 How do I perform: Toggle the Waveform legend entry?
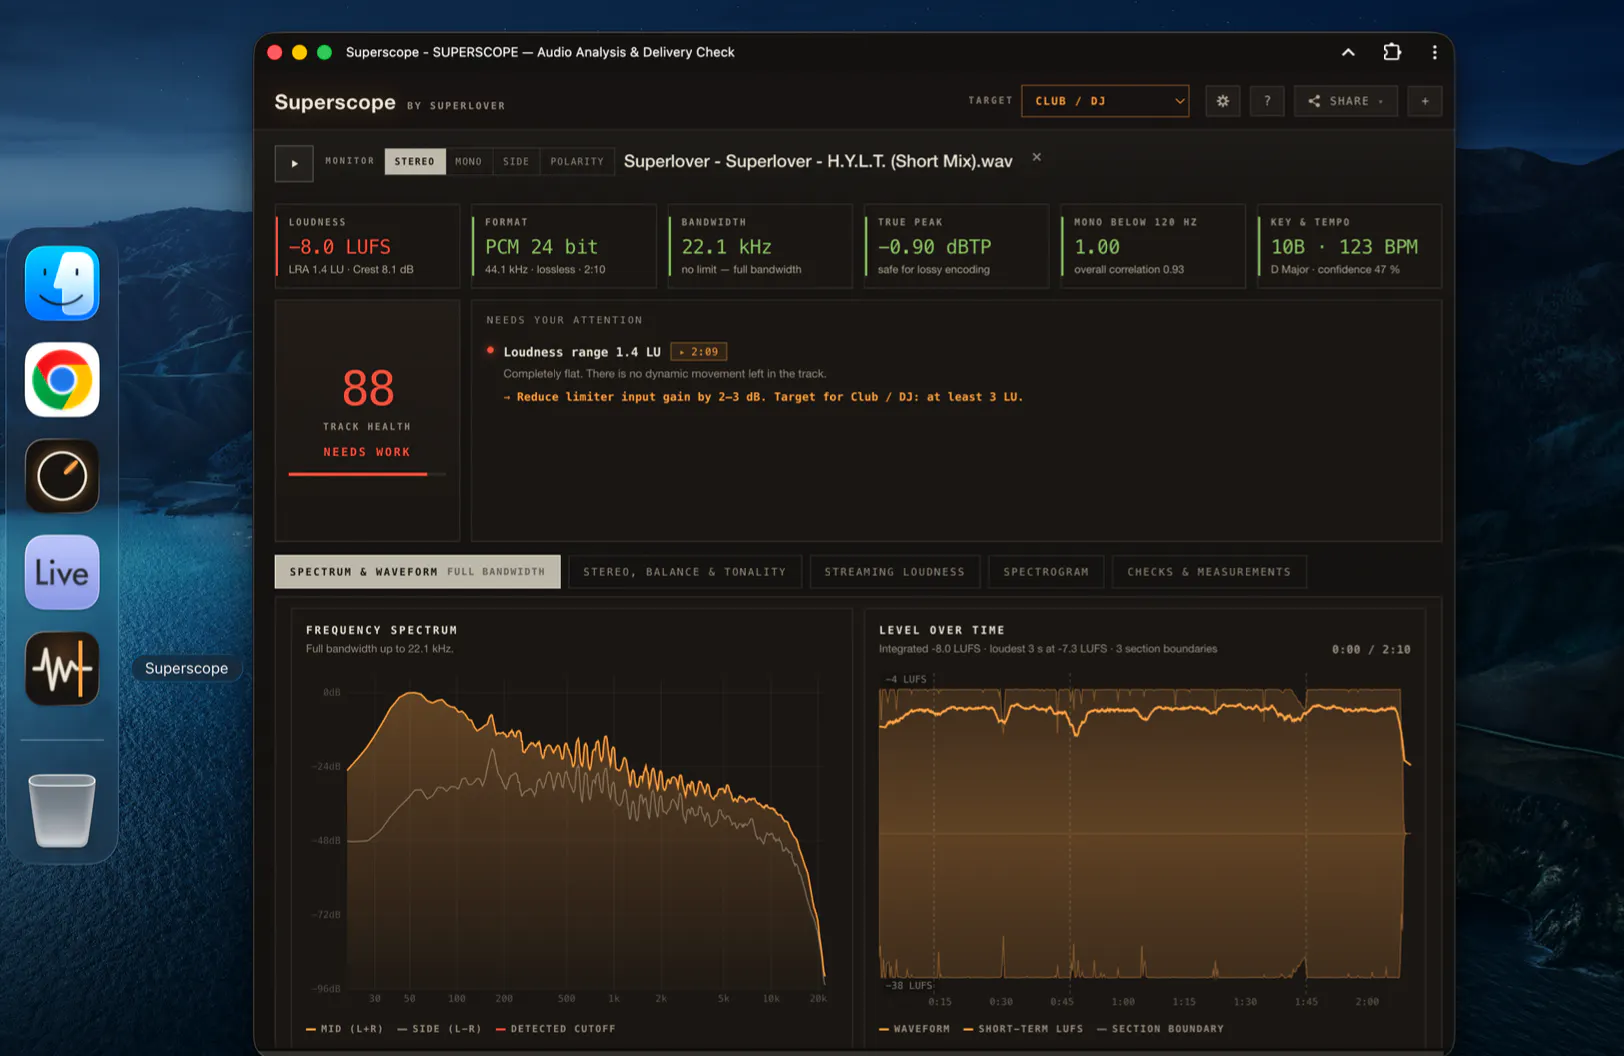pyautogui.click(x=915, y=1029)
